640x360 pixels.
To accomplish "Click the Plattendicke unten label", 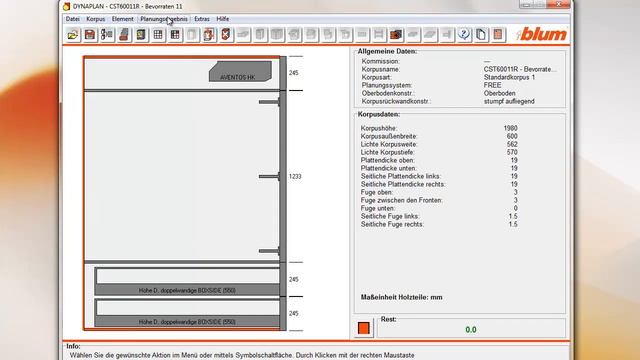I will coord(389,168).
